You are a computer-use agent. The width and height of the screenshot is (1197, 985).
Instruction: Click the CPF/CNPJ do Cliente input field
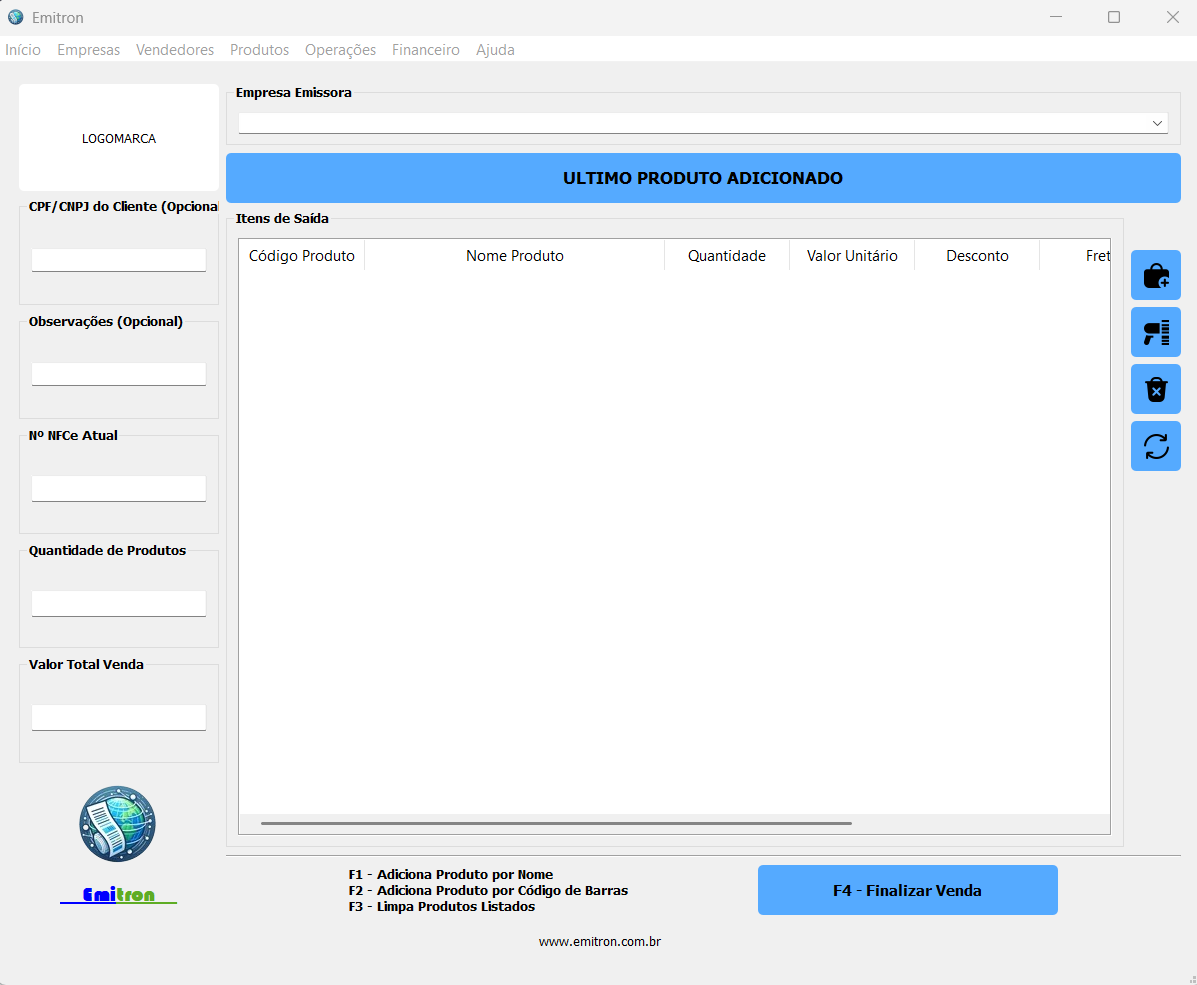(x=118, y=260)
